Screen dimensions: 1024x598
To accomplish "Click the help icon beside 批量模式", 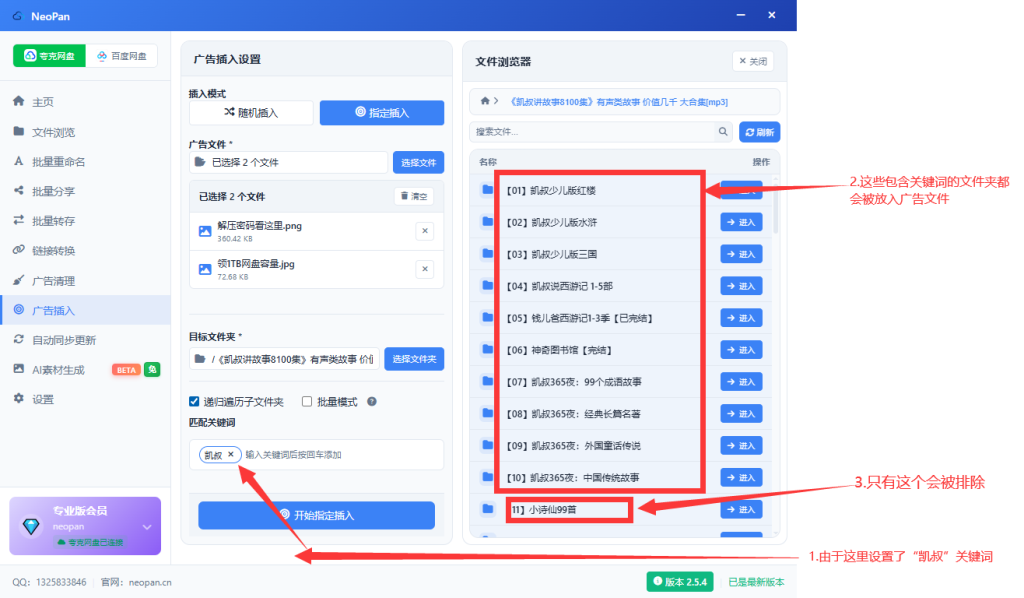I will 372,401.
